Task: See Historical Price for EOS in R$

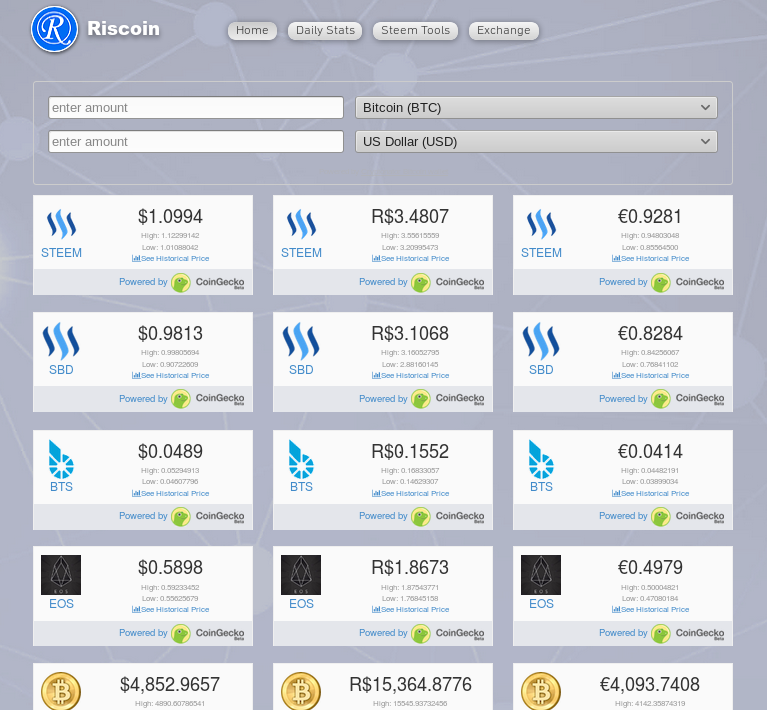Action: (410, 609)
